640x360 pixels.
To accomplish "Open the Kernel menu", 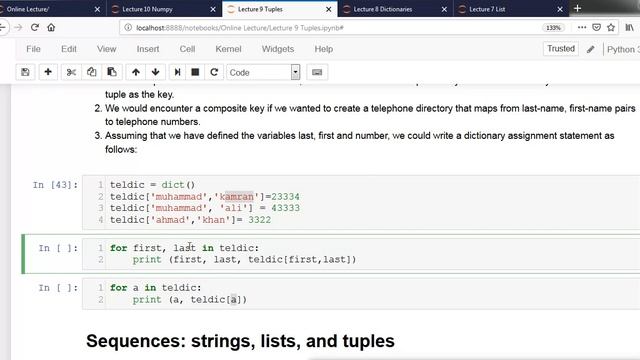I will [228, 49].
